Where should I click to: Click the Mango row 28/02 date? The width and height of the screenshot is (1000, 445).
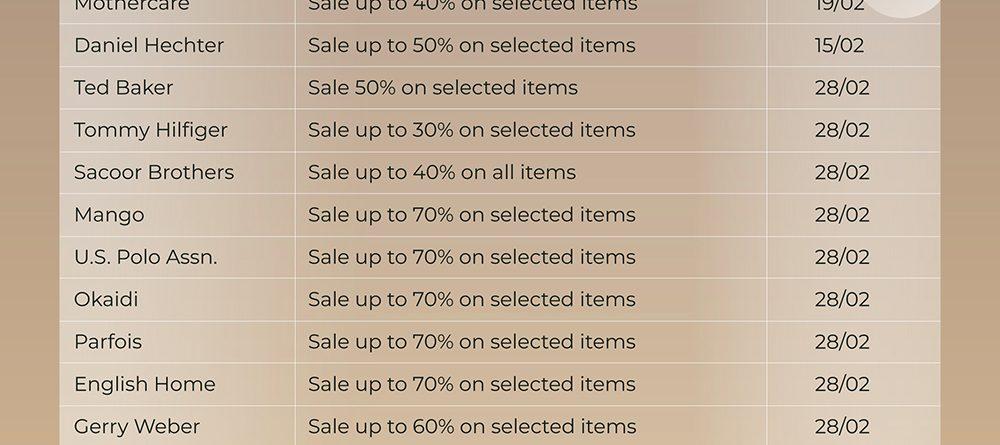[842, 215]
